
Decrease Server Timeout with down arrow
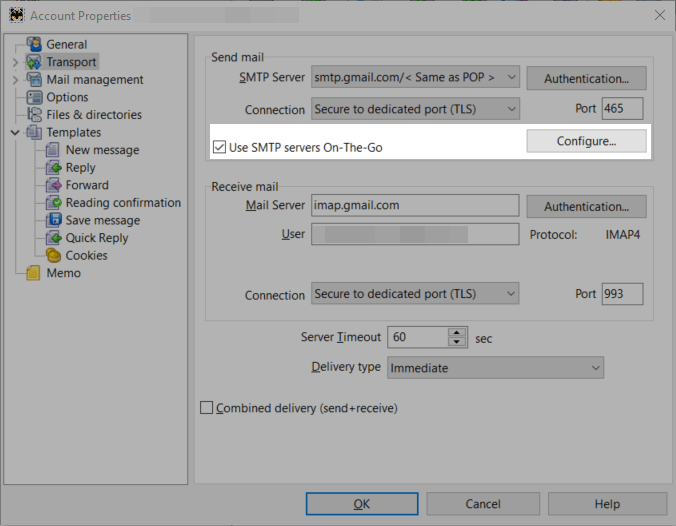(457, 342)
